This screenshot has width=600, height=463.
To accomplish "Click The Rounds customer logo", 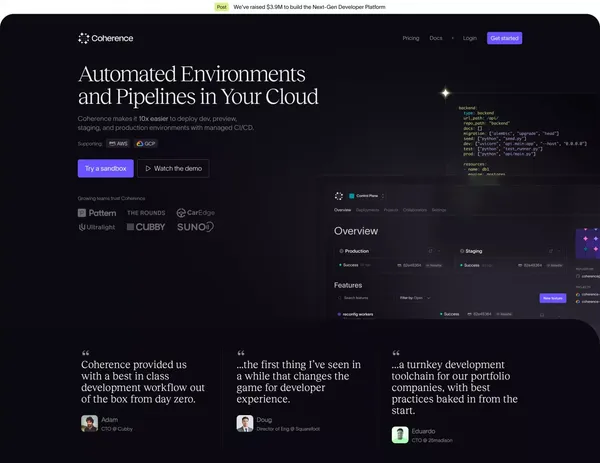I will [x=146, y=213].
